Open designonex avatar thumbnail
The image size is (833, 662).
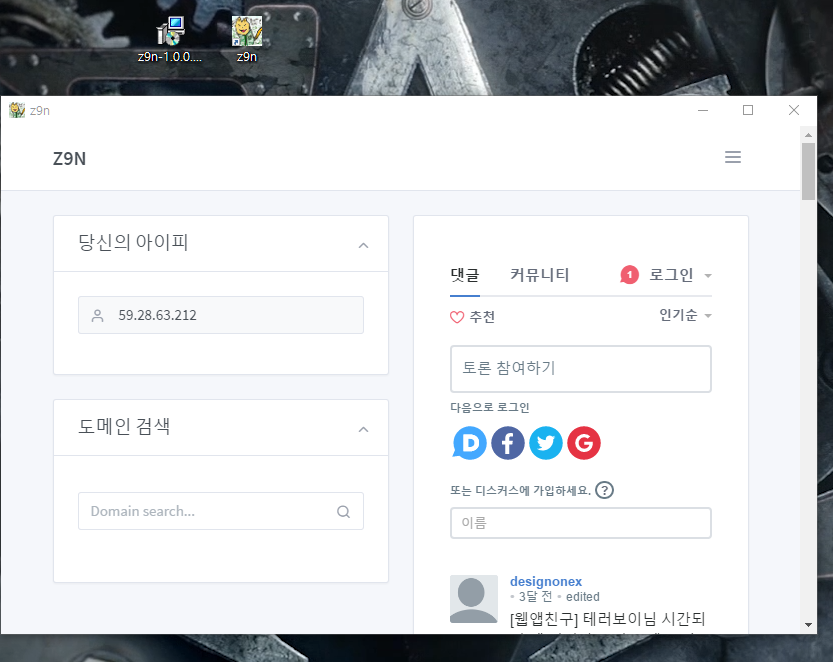pyautogui.click(x=474, y=599)
